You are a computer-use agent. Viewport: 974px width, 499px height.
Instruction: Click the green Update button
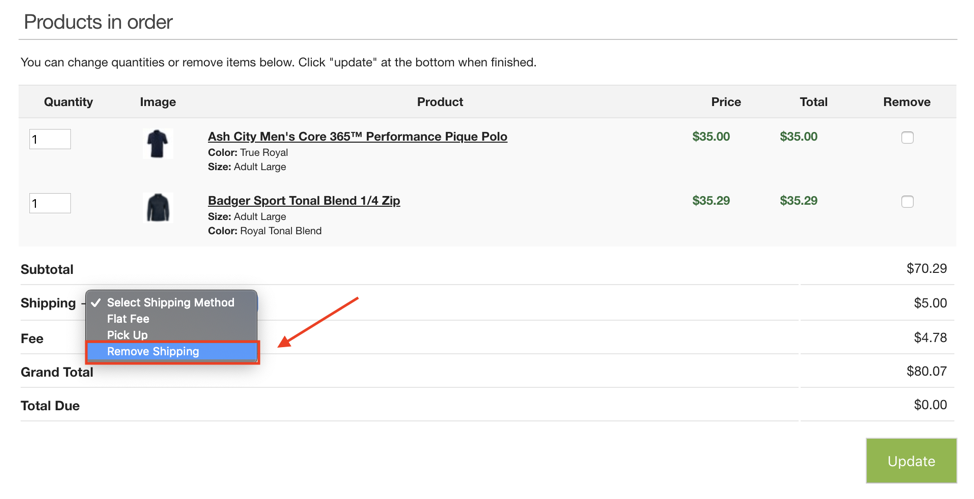coord(911,460)
